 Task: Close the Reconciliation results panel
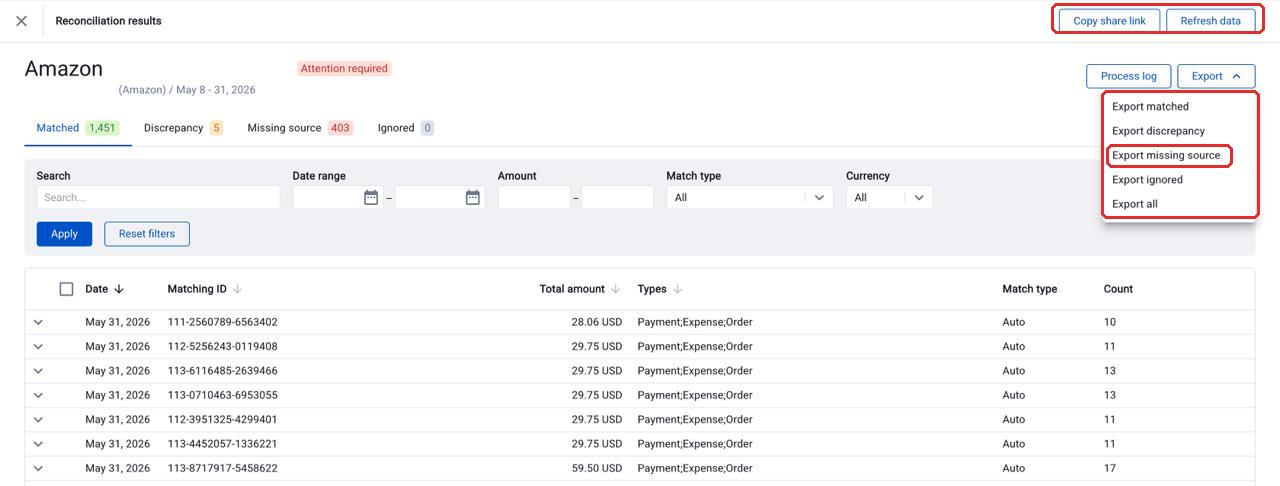(21, 21)
